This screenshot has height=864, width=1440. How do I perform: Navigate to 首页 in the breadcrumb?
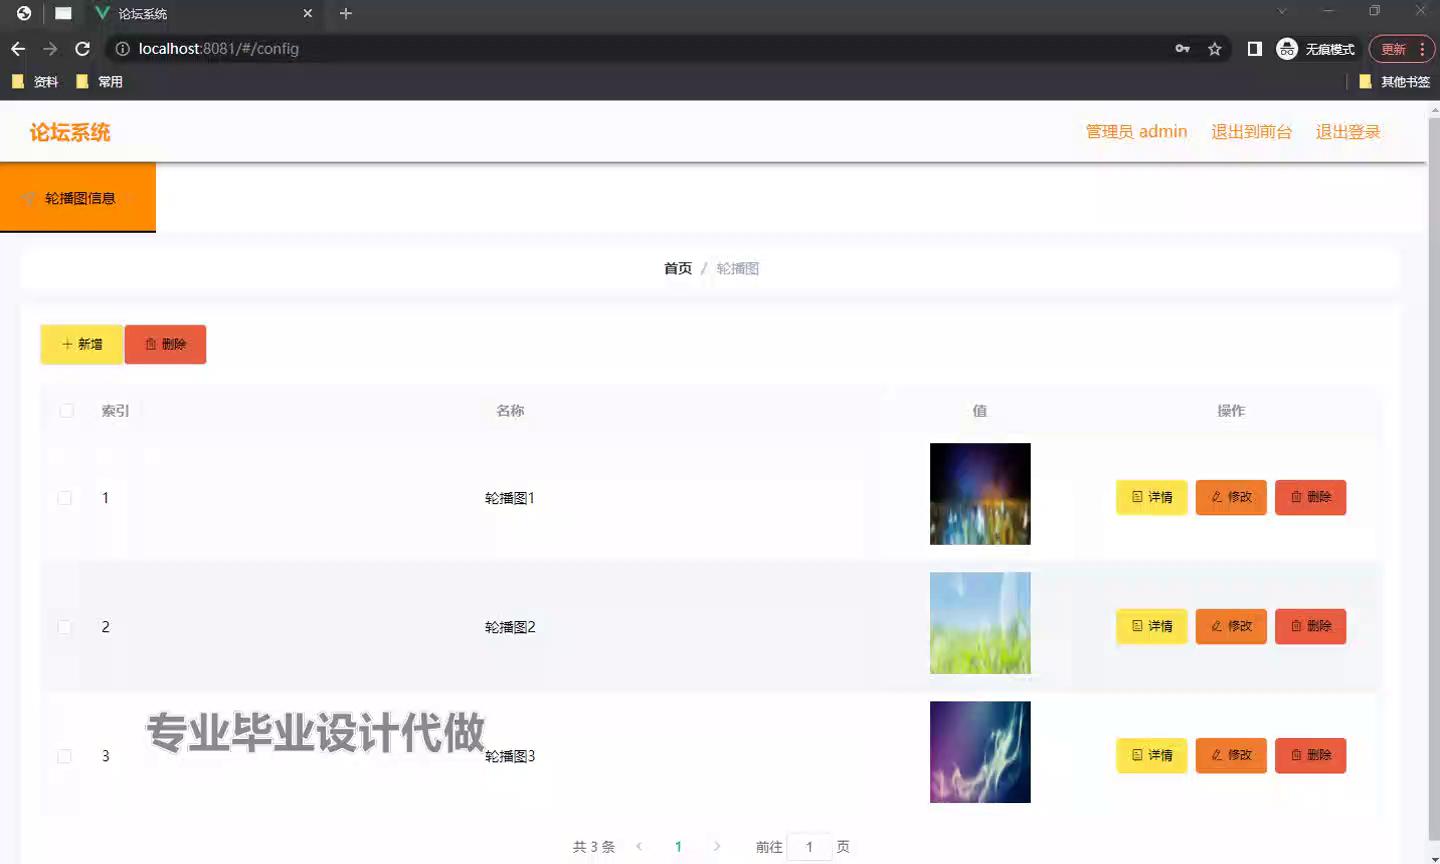click(x=677, y=268)
